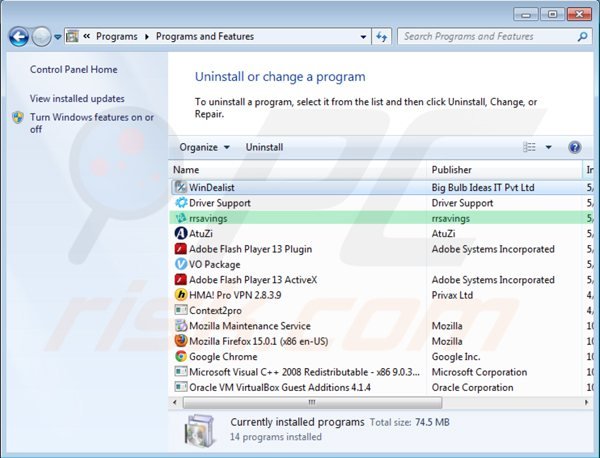
Task: Click the scrollbar left arrow
Action: (x=175, y=402)
